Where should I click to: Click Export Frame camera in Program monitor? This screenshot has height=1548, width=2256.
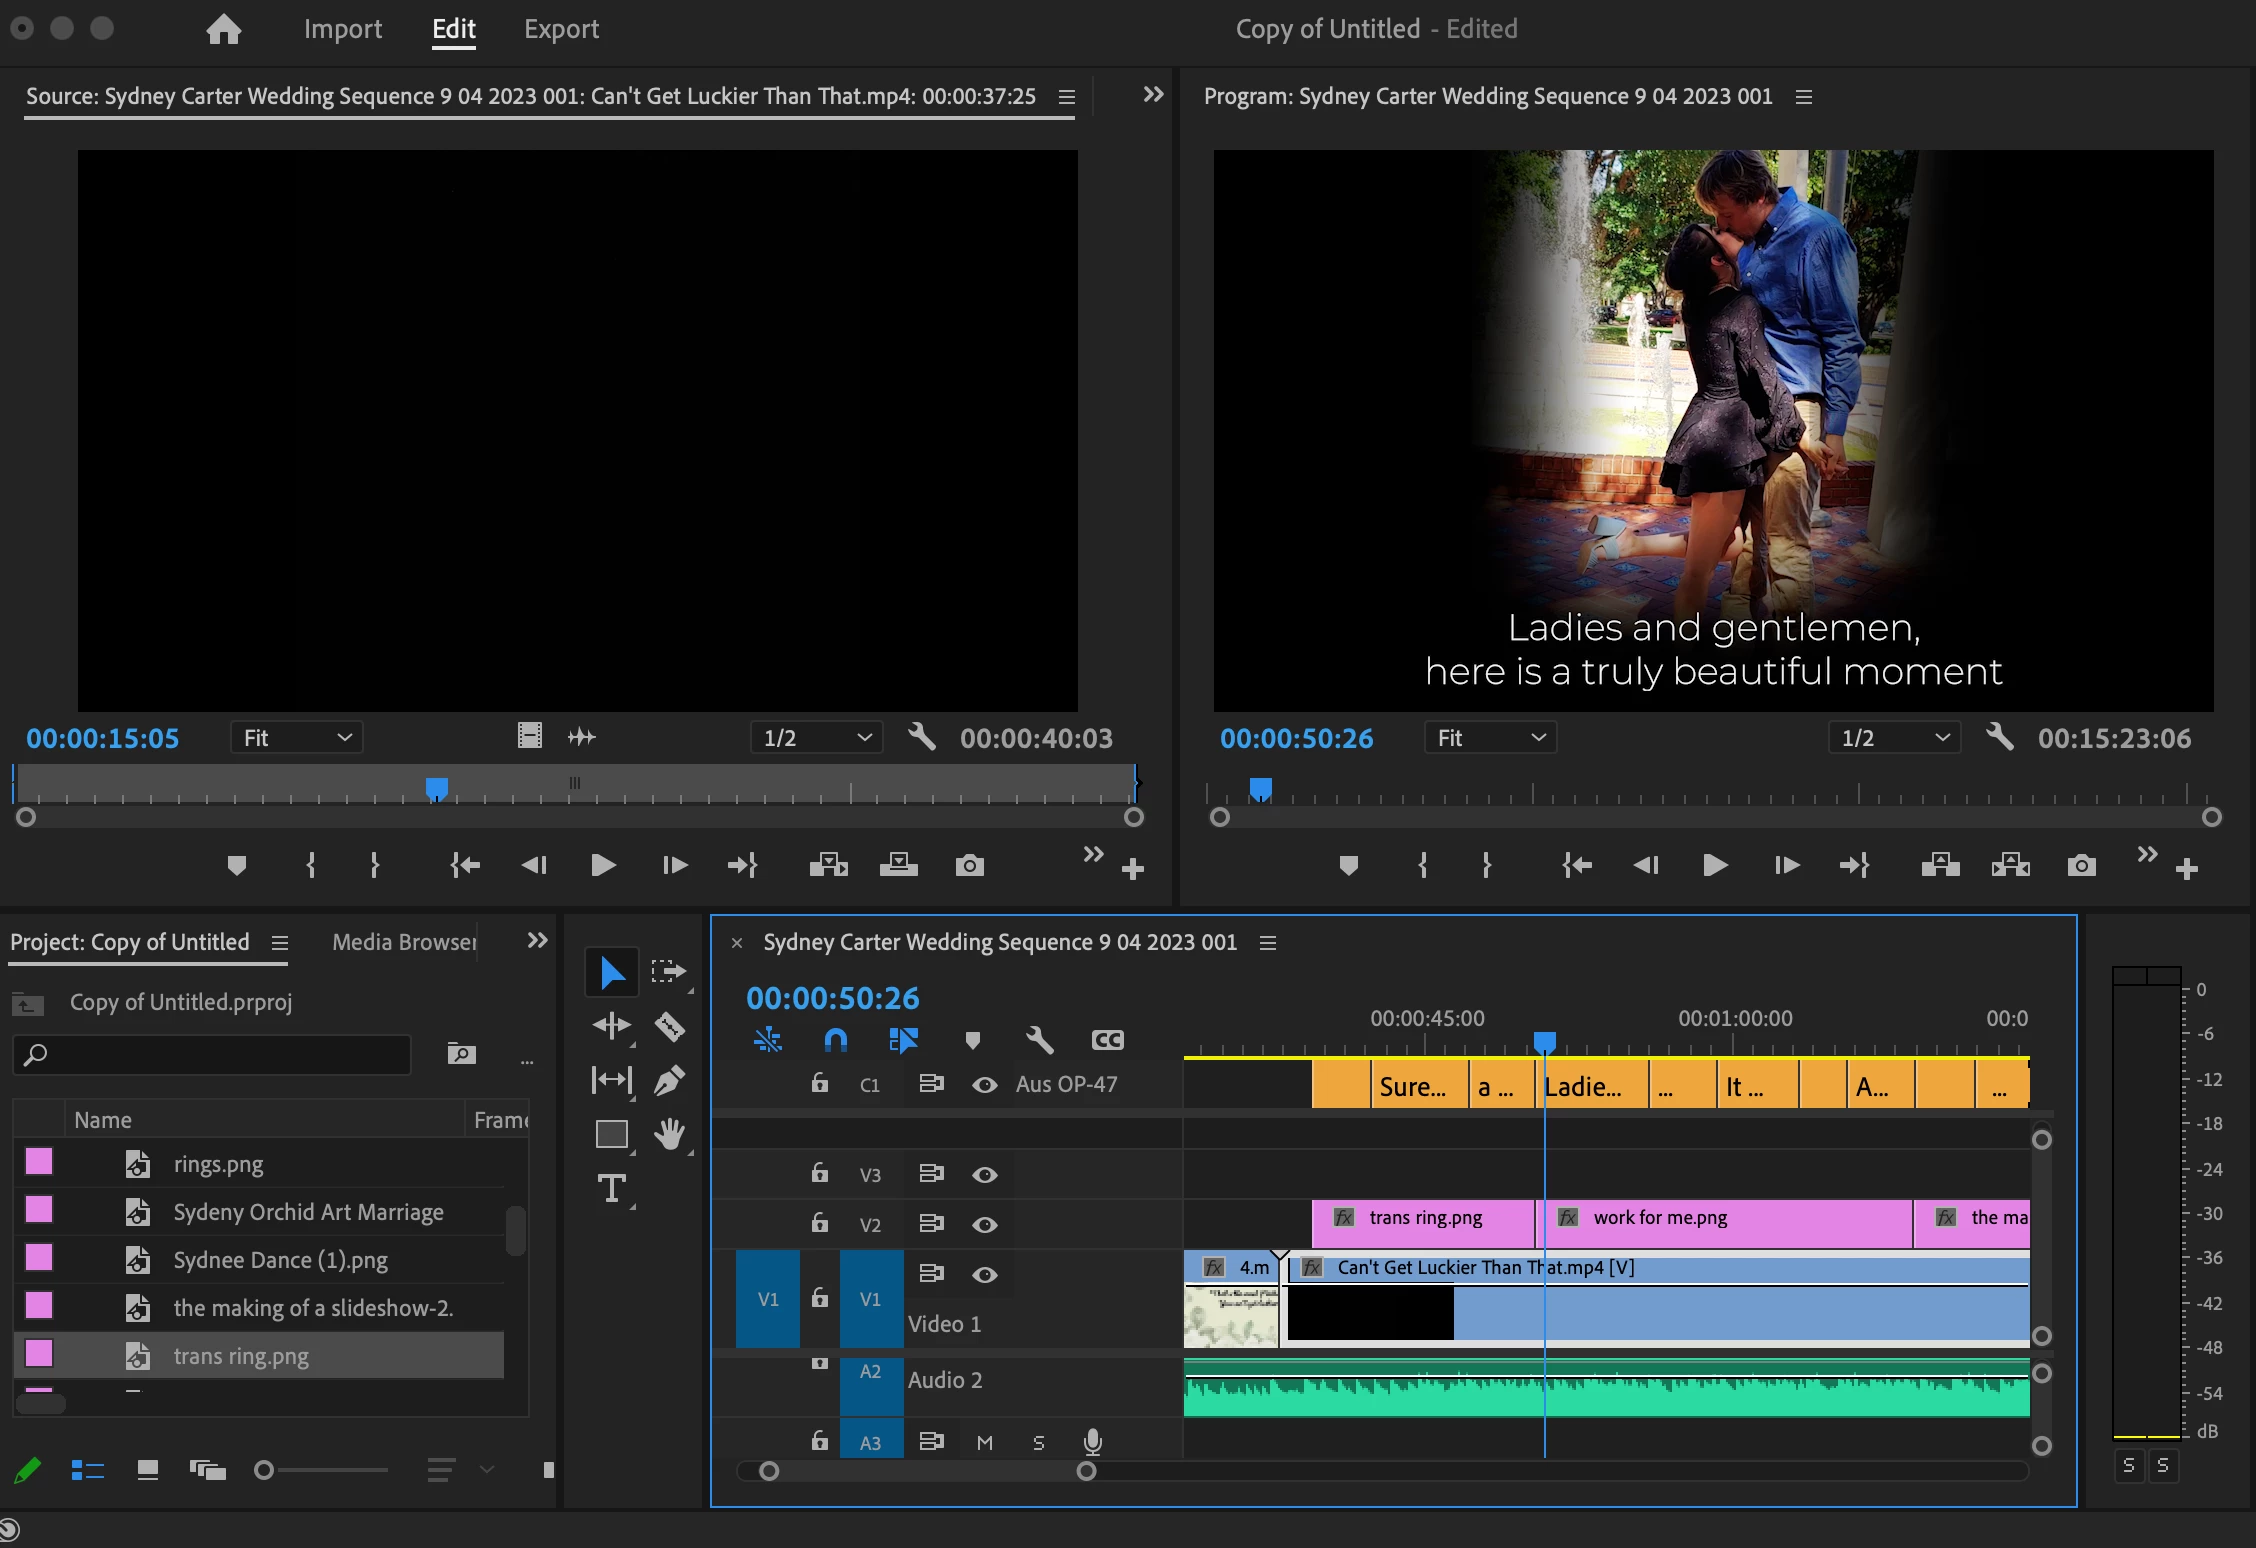pos(2081,865)
